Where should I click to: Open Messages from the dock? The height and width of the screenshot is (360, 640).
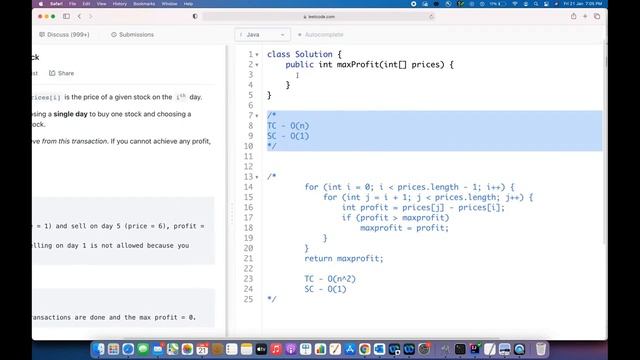[143, 349]
